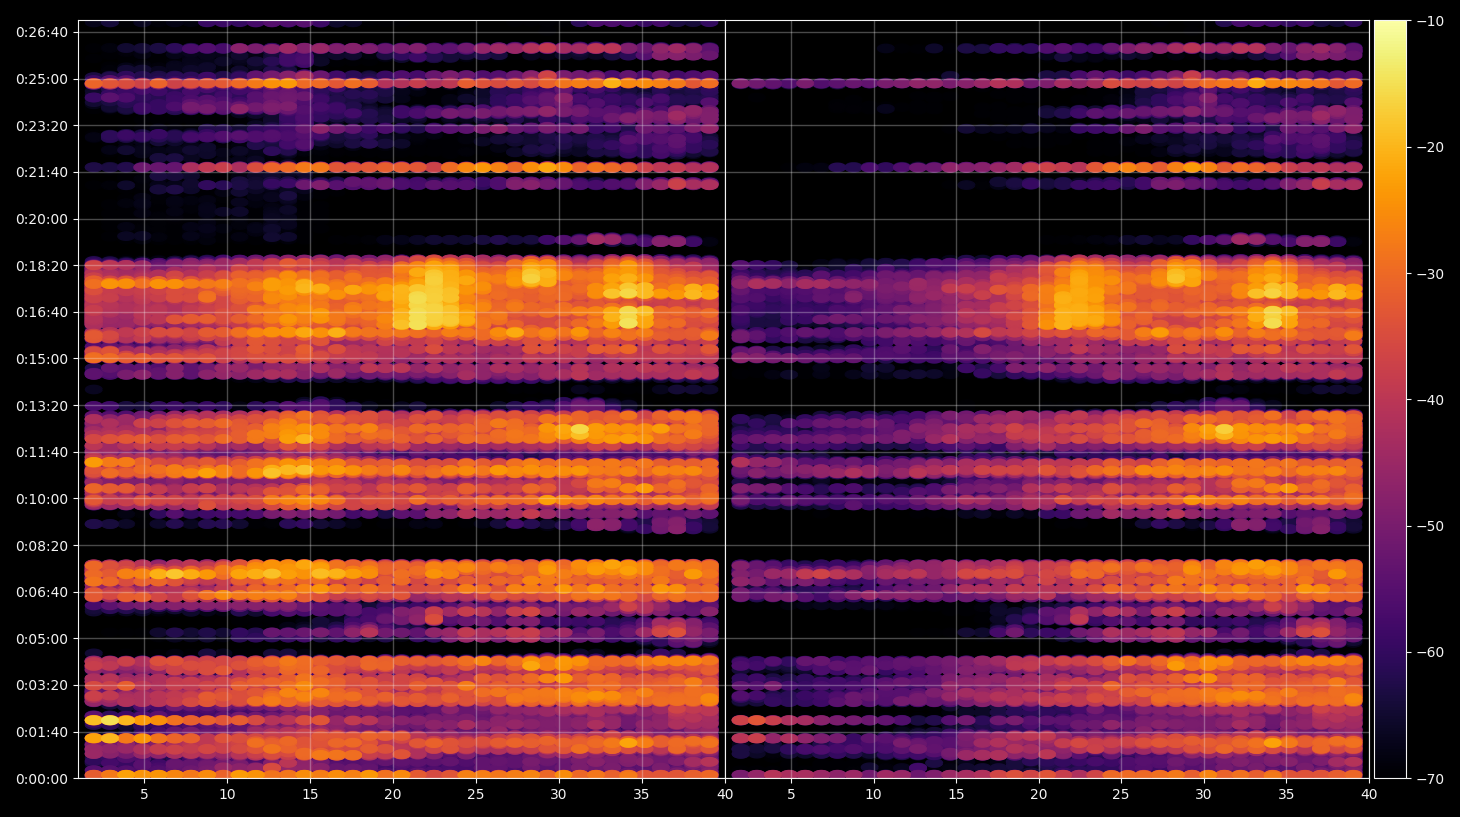This screenshot has height=817, width=1460.
Task: Select x-axis label 10 under left panel
Action: point(227,795)
